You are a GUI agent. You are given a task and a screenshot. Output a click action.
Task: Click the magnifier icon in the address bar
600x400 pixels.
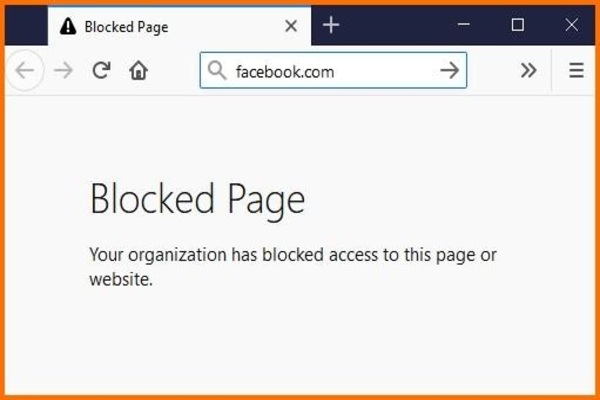tap(217, 70)
